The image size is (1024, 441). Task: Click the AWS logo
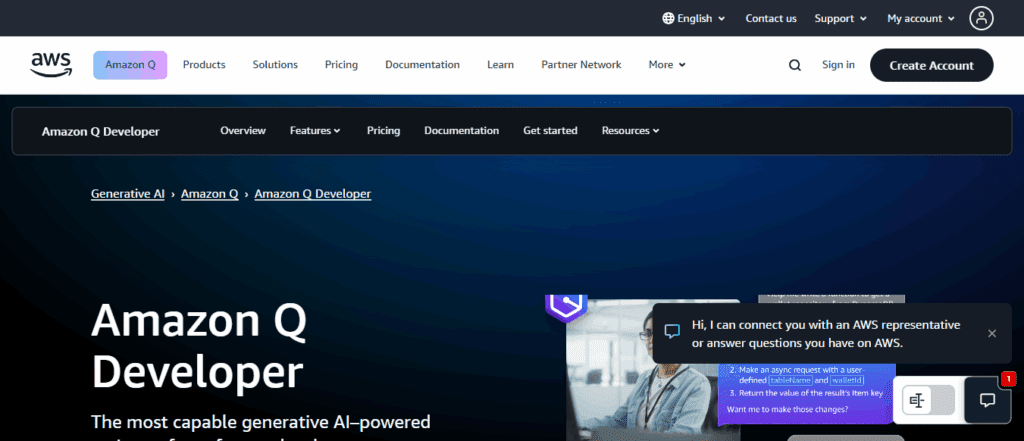(51, 65)
